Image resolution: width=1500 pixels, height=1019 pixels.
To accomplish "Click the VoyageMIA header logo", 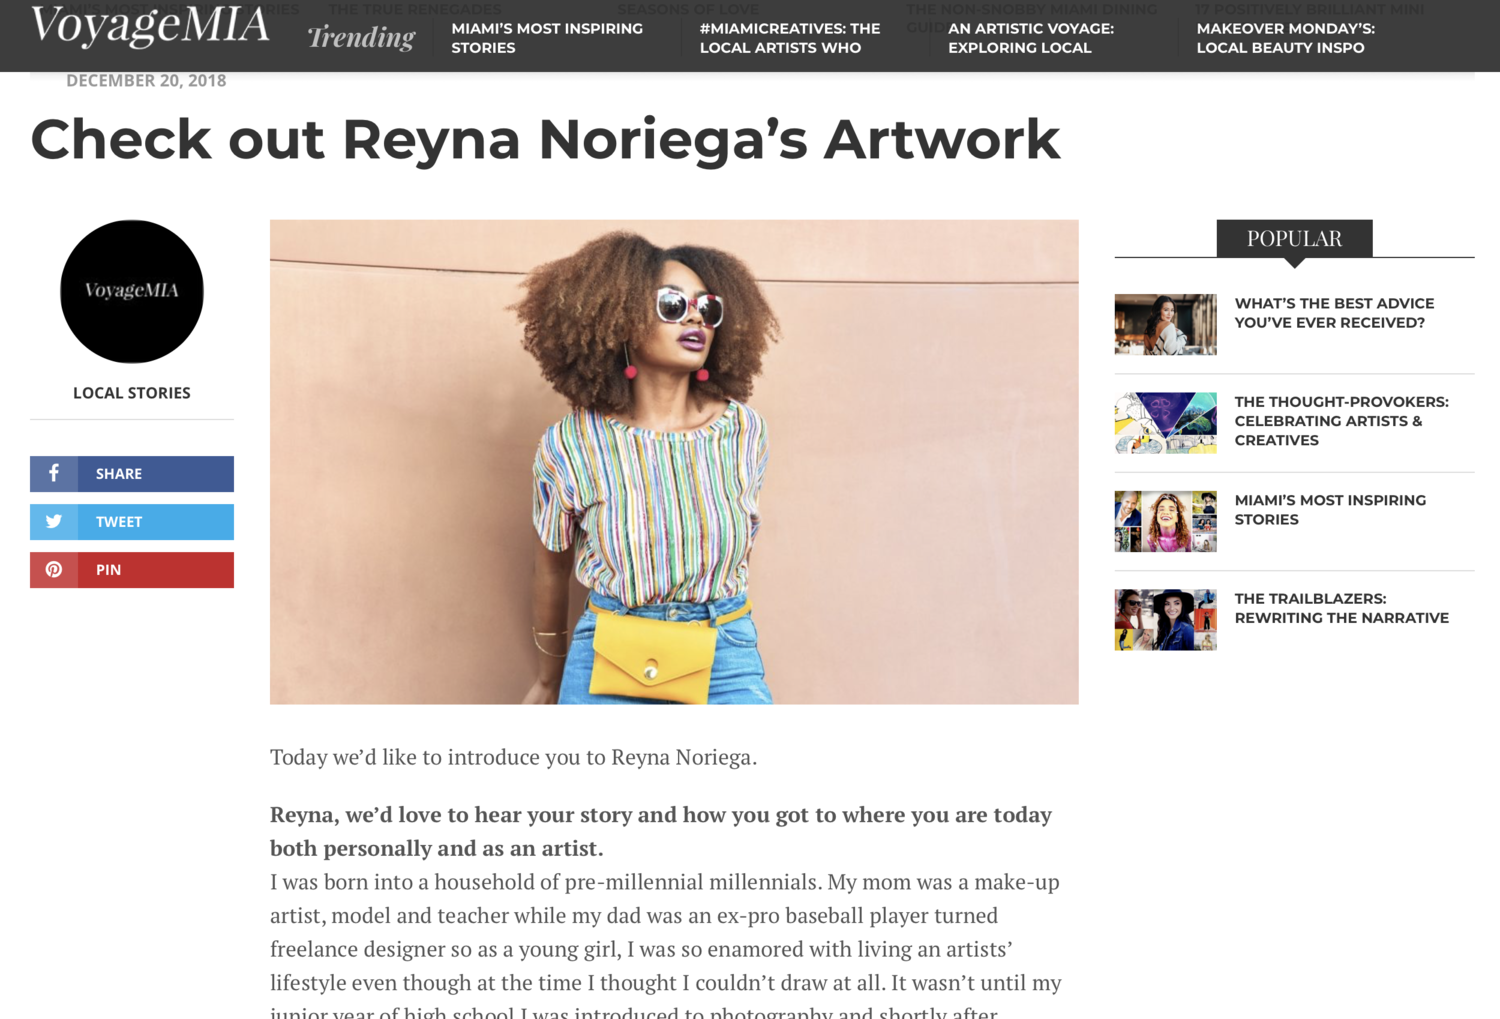I will pyautogui.click(x=150, y=26).
